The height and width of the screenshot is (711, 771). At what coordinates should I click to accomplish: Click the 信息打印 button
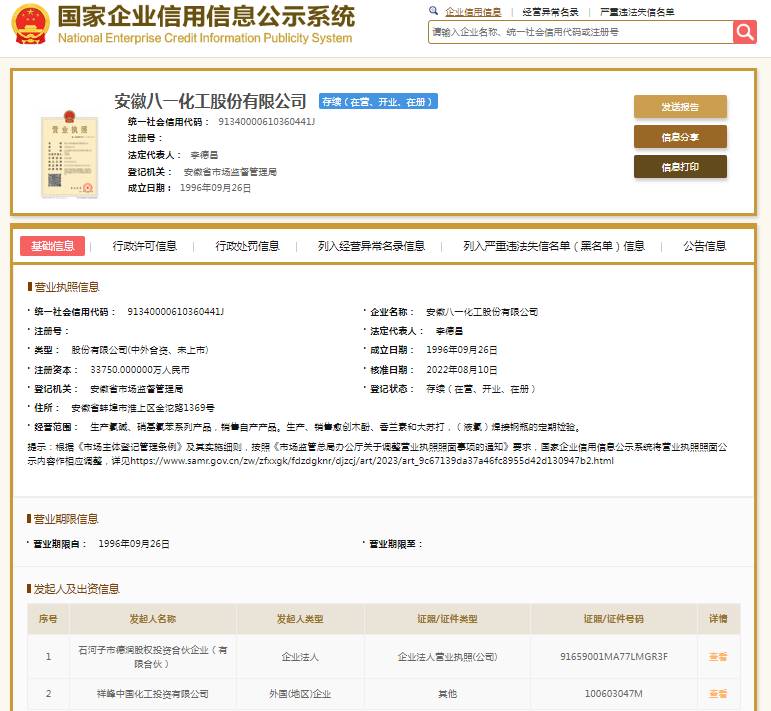[x=680, y=167]
